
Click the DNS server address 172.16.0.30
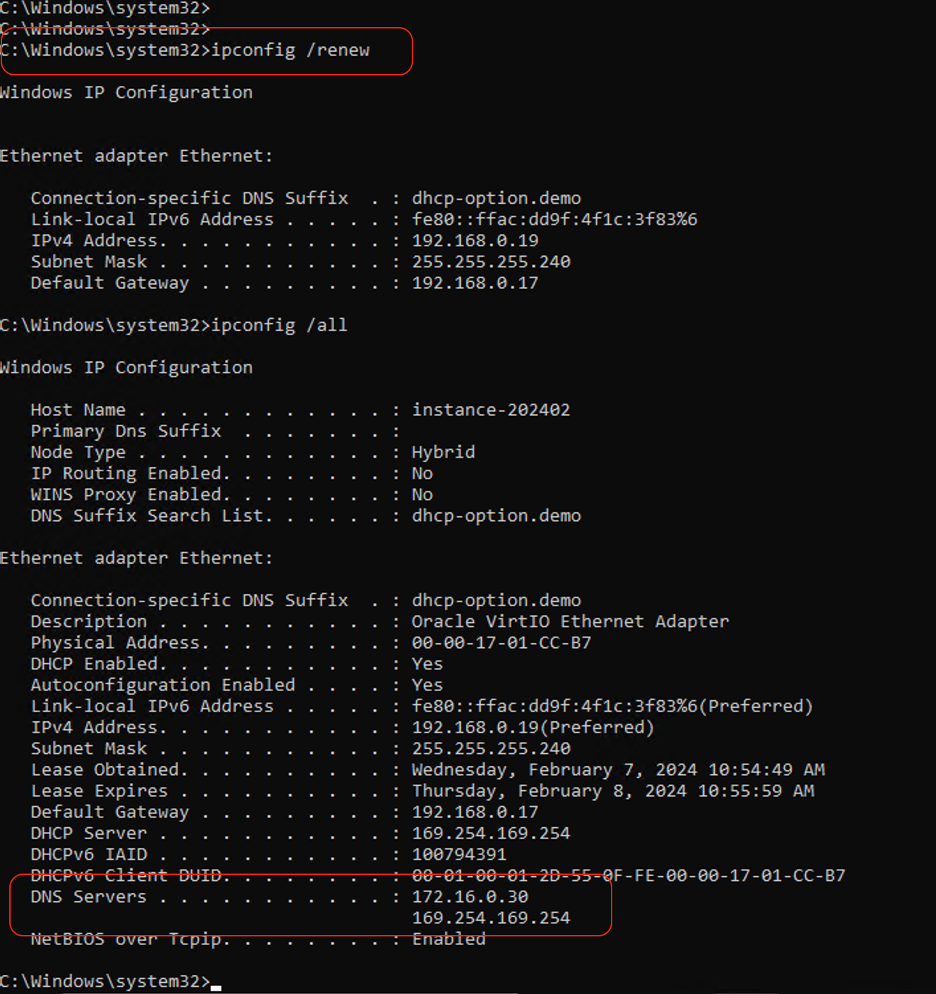(x=470, y=897)
